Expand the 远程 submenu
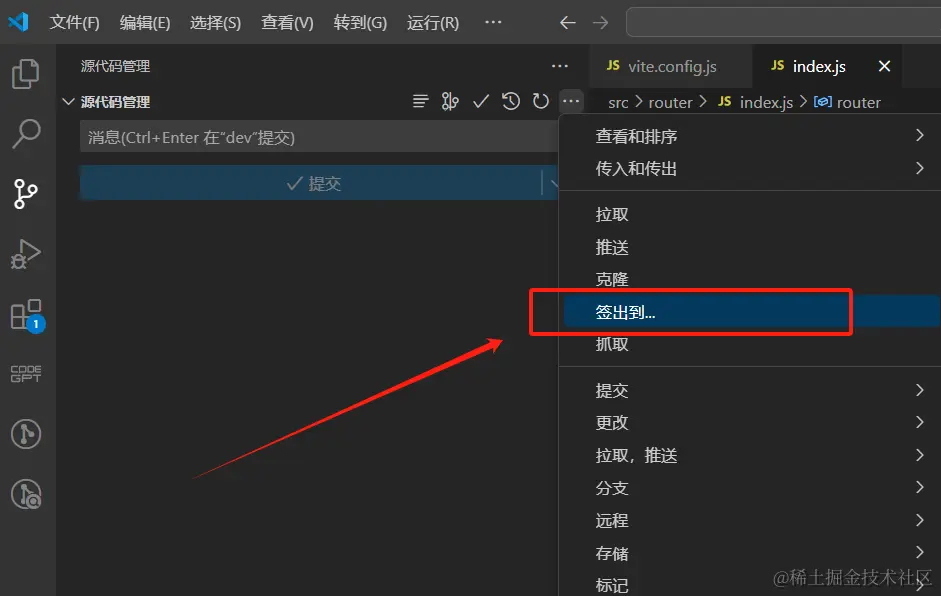The image size is (941, 596). tap(750, 520)
